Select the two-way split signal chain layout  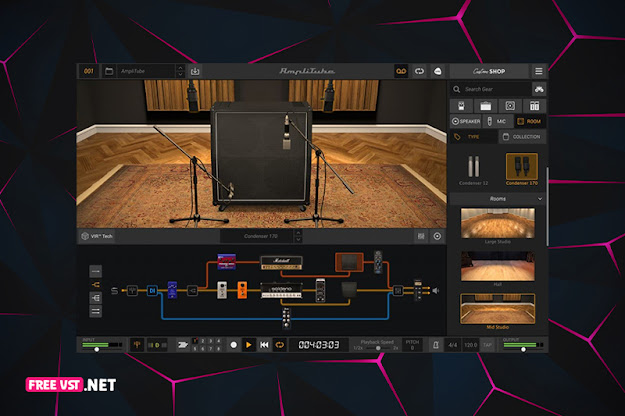coord(96,285)
